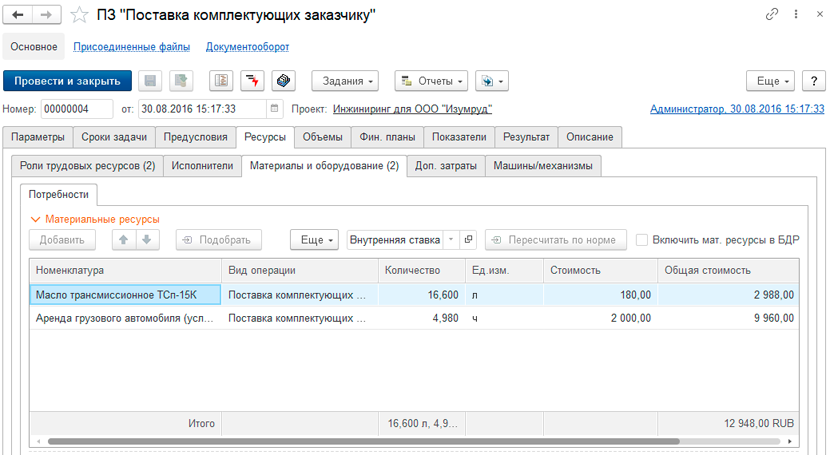Open Роли трудовых ресурсов (2) subtab
The image size is (830, 455).
point(87,166)
